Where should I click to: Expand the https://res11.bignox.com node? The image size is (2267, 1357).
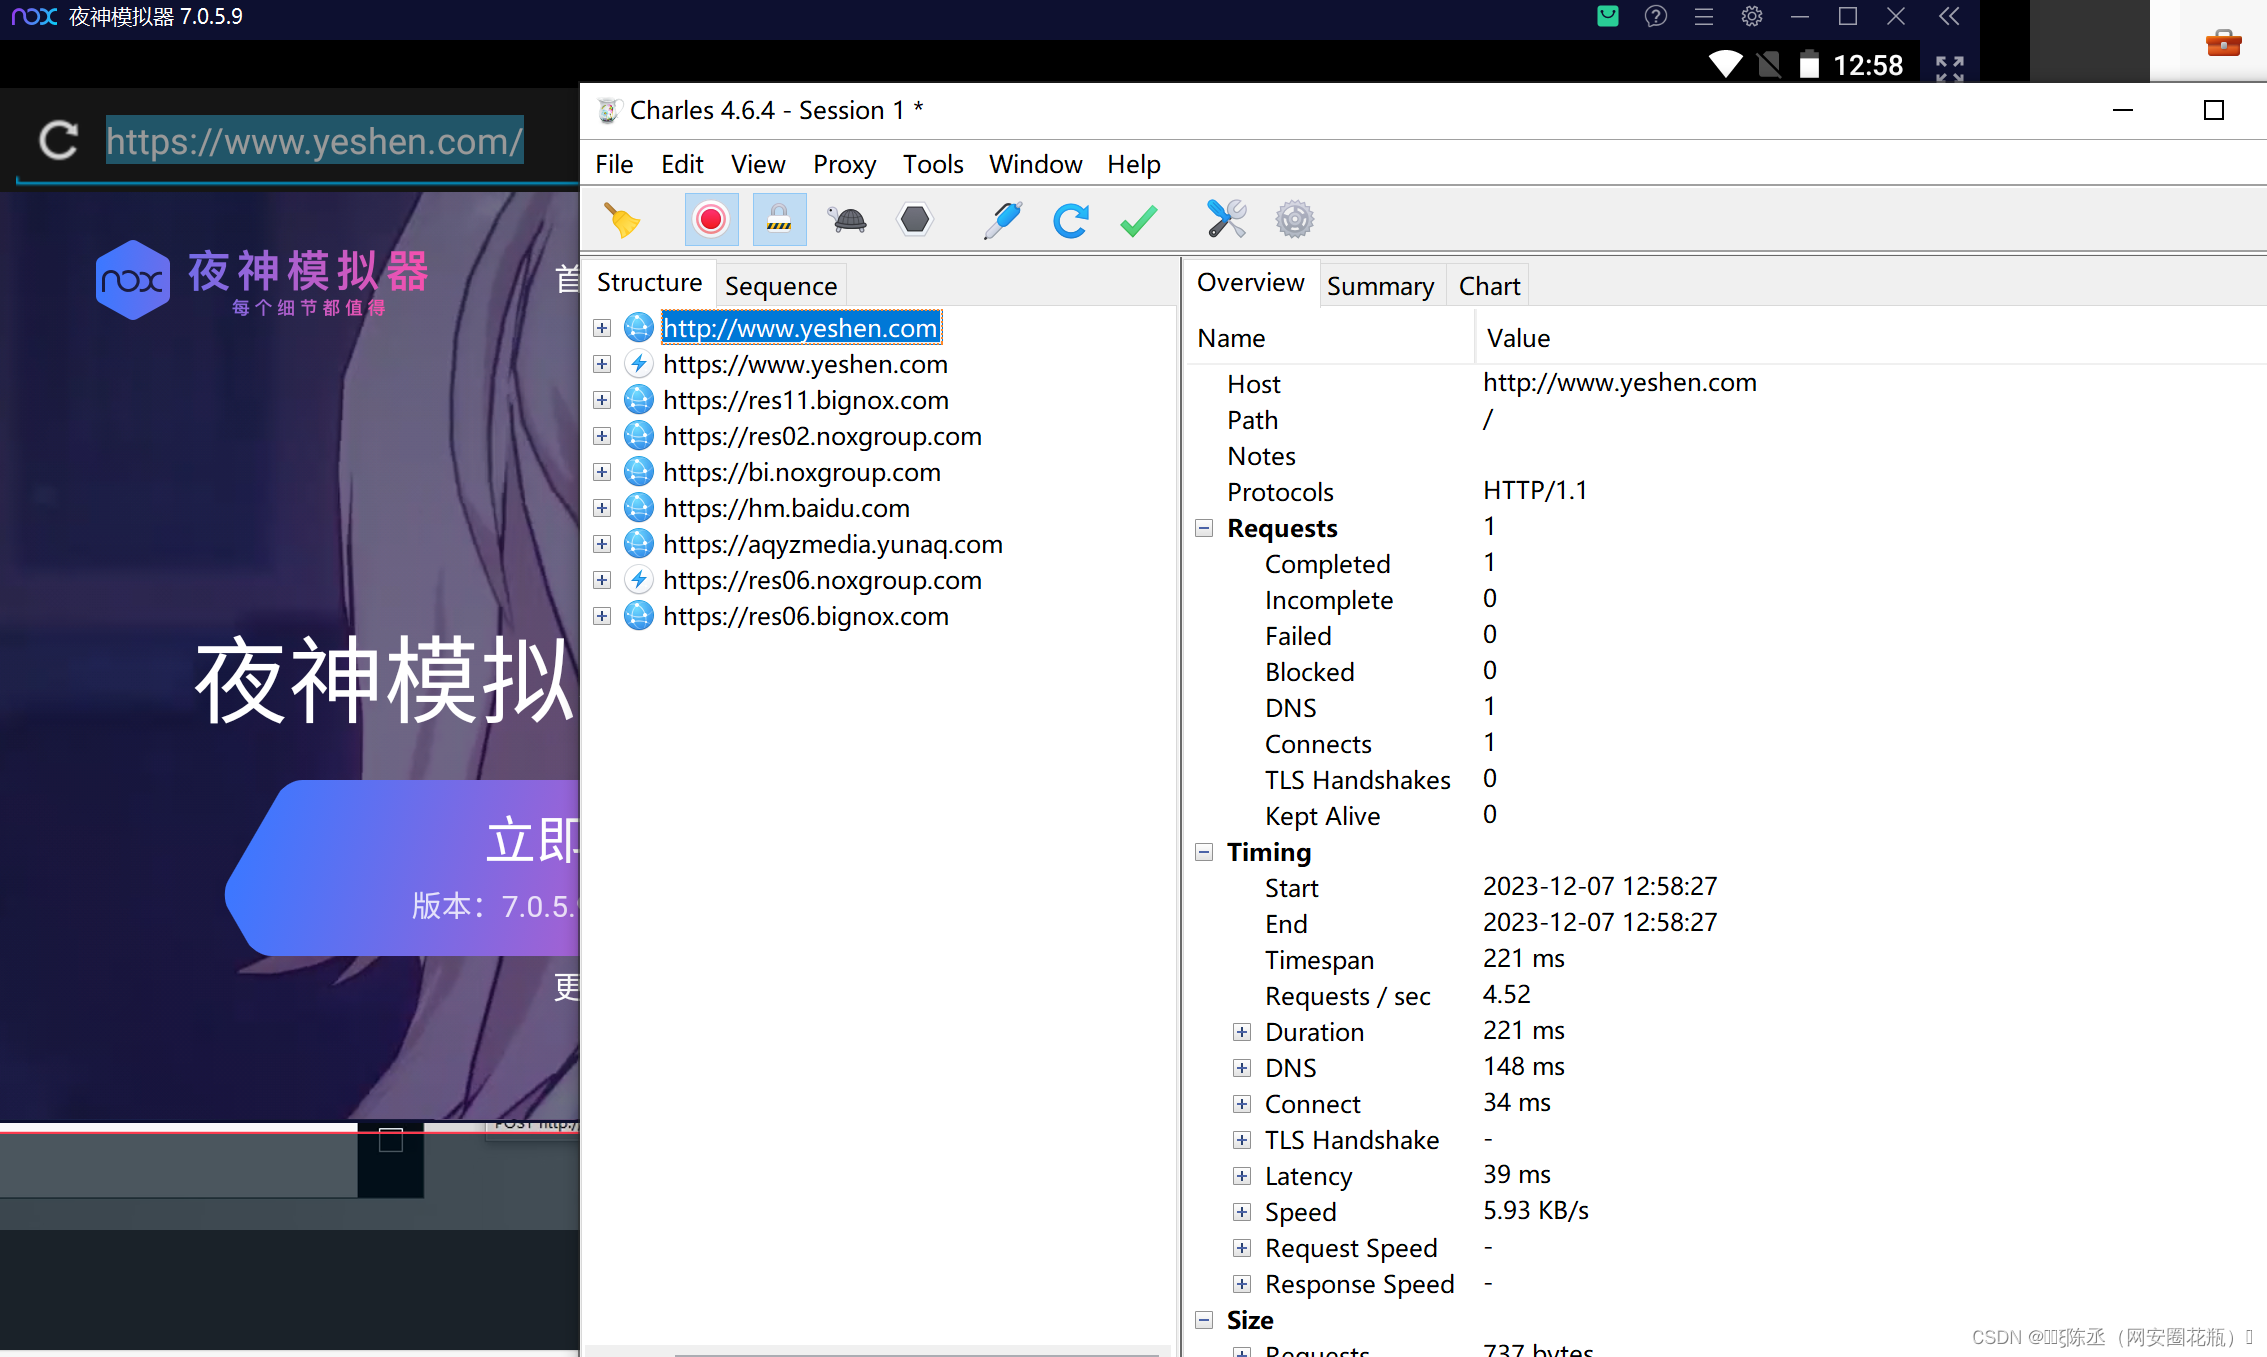pos(602,400)
